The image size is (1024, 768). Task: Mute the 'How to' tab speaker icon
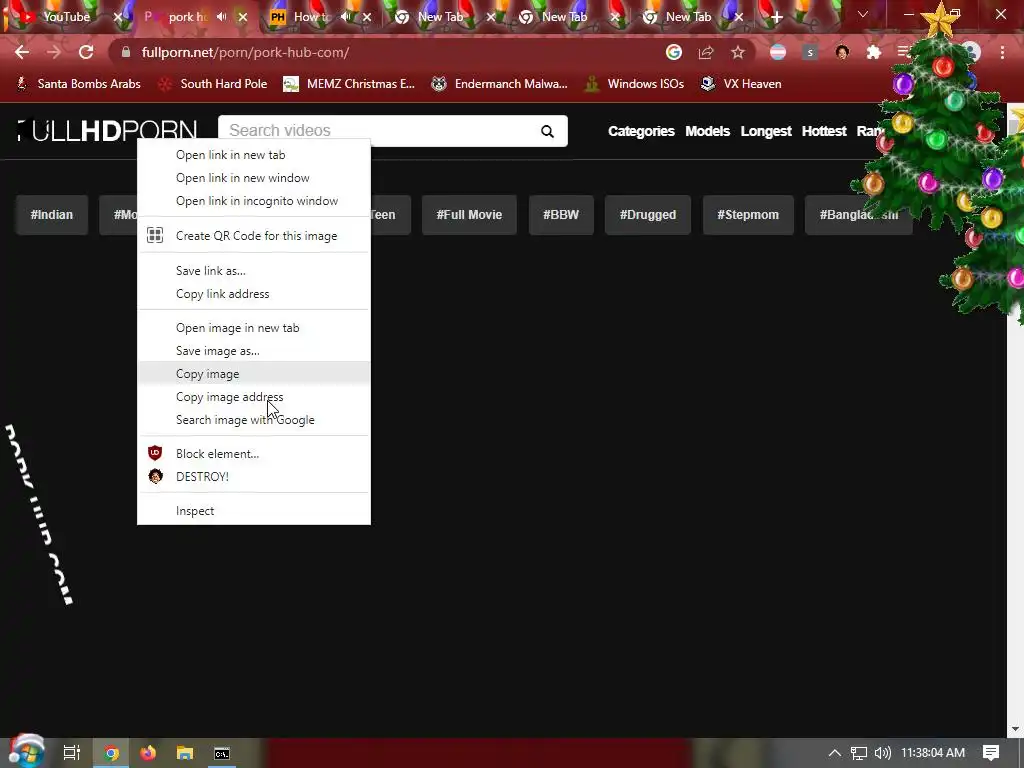(347, 17)
